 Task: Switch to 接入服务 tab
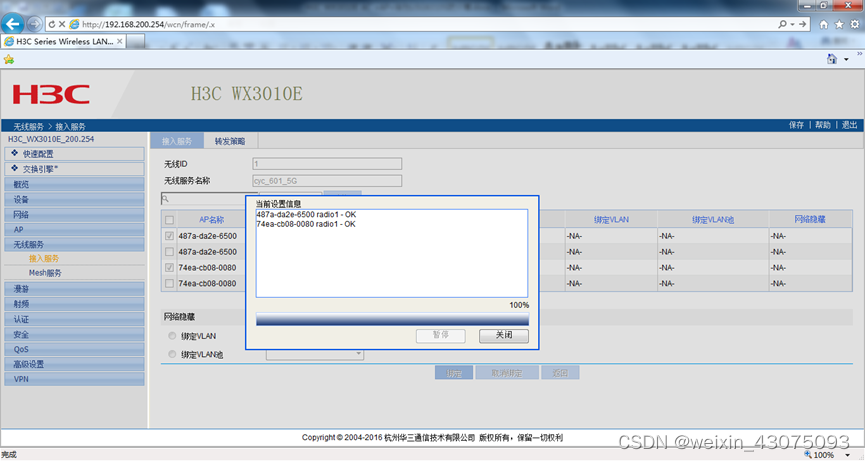[177, 141]
